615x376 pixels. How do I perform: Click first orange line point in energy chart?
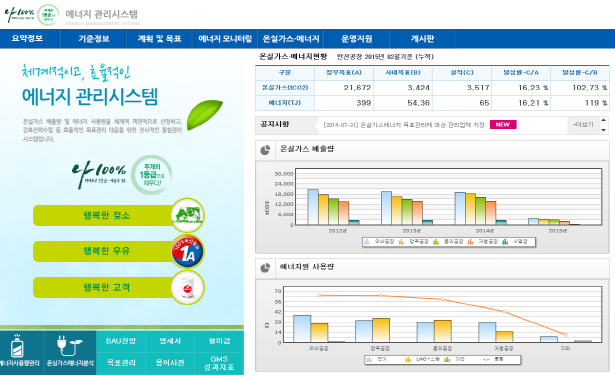click(x=319, y=295)
